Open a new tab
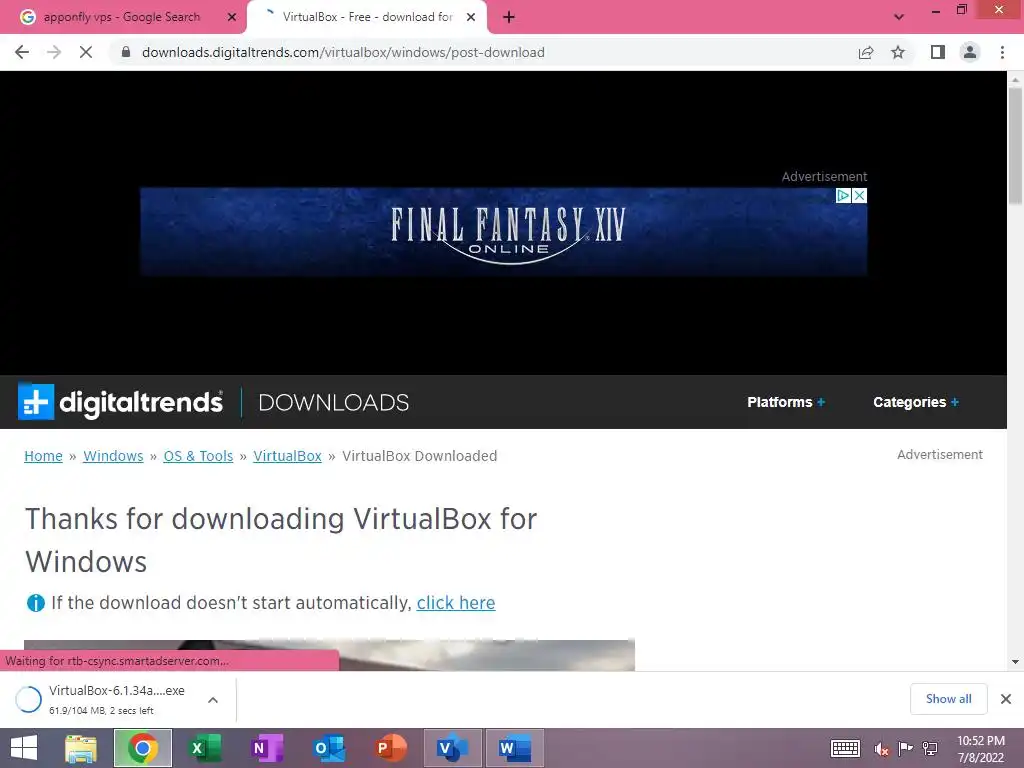 509,17
